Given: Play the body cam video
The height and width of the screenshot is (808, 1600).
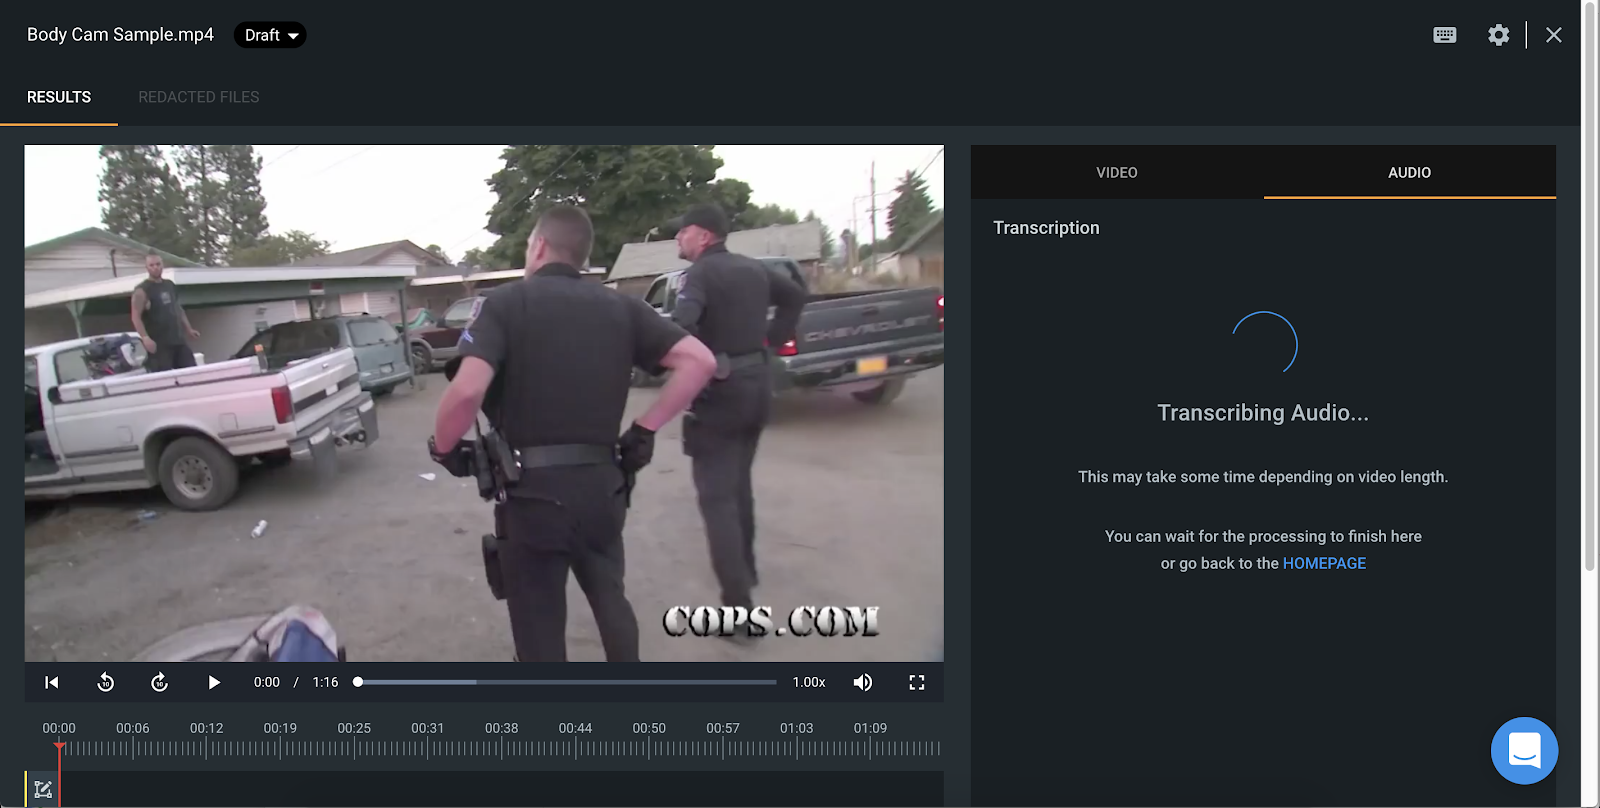Looking at the screenshot, I should (x=214, y=682).
